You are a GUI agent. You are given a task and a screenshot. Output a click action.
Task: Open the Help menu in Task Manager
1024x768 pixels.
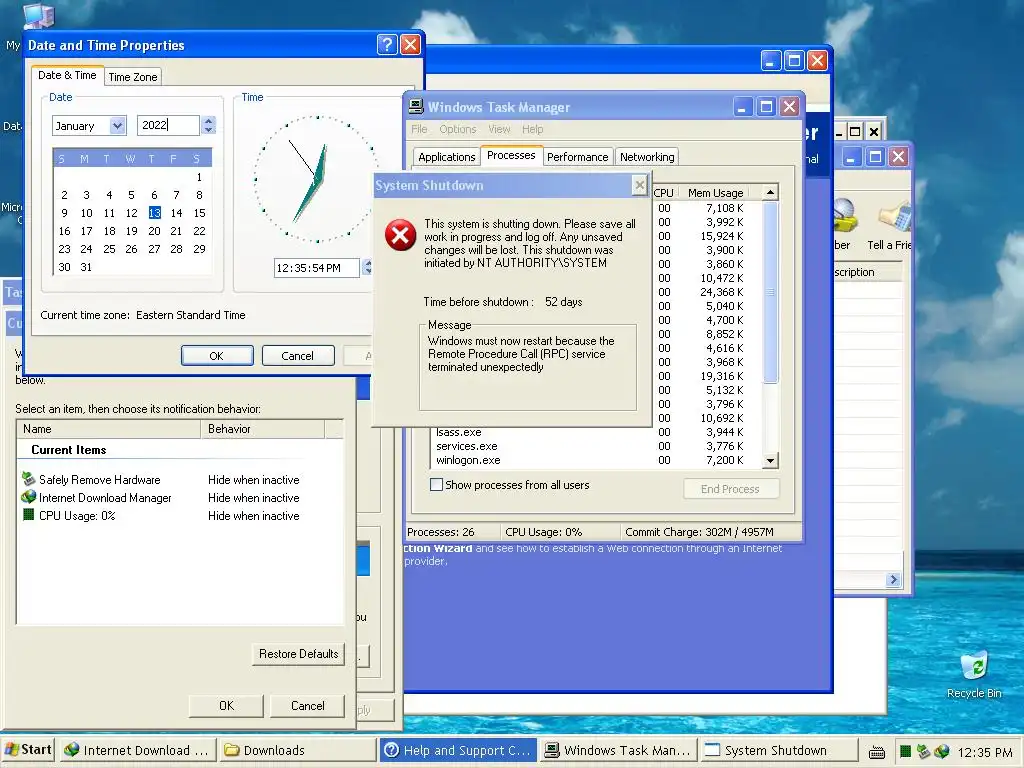pos(532,129)
